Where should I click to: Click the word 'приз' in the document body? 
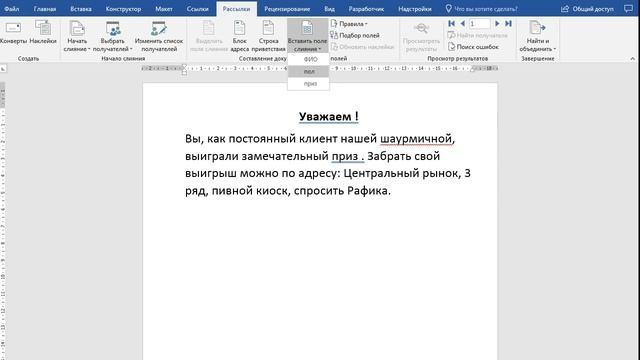(345, 156)
